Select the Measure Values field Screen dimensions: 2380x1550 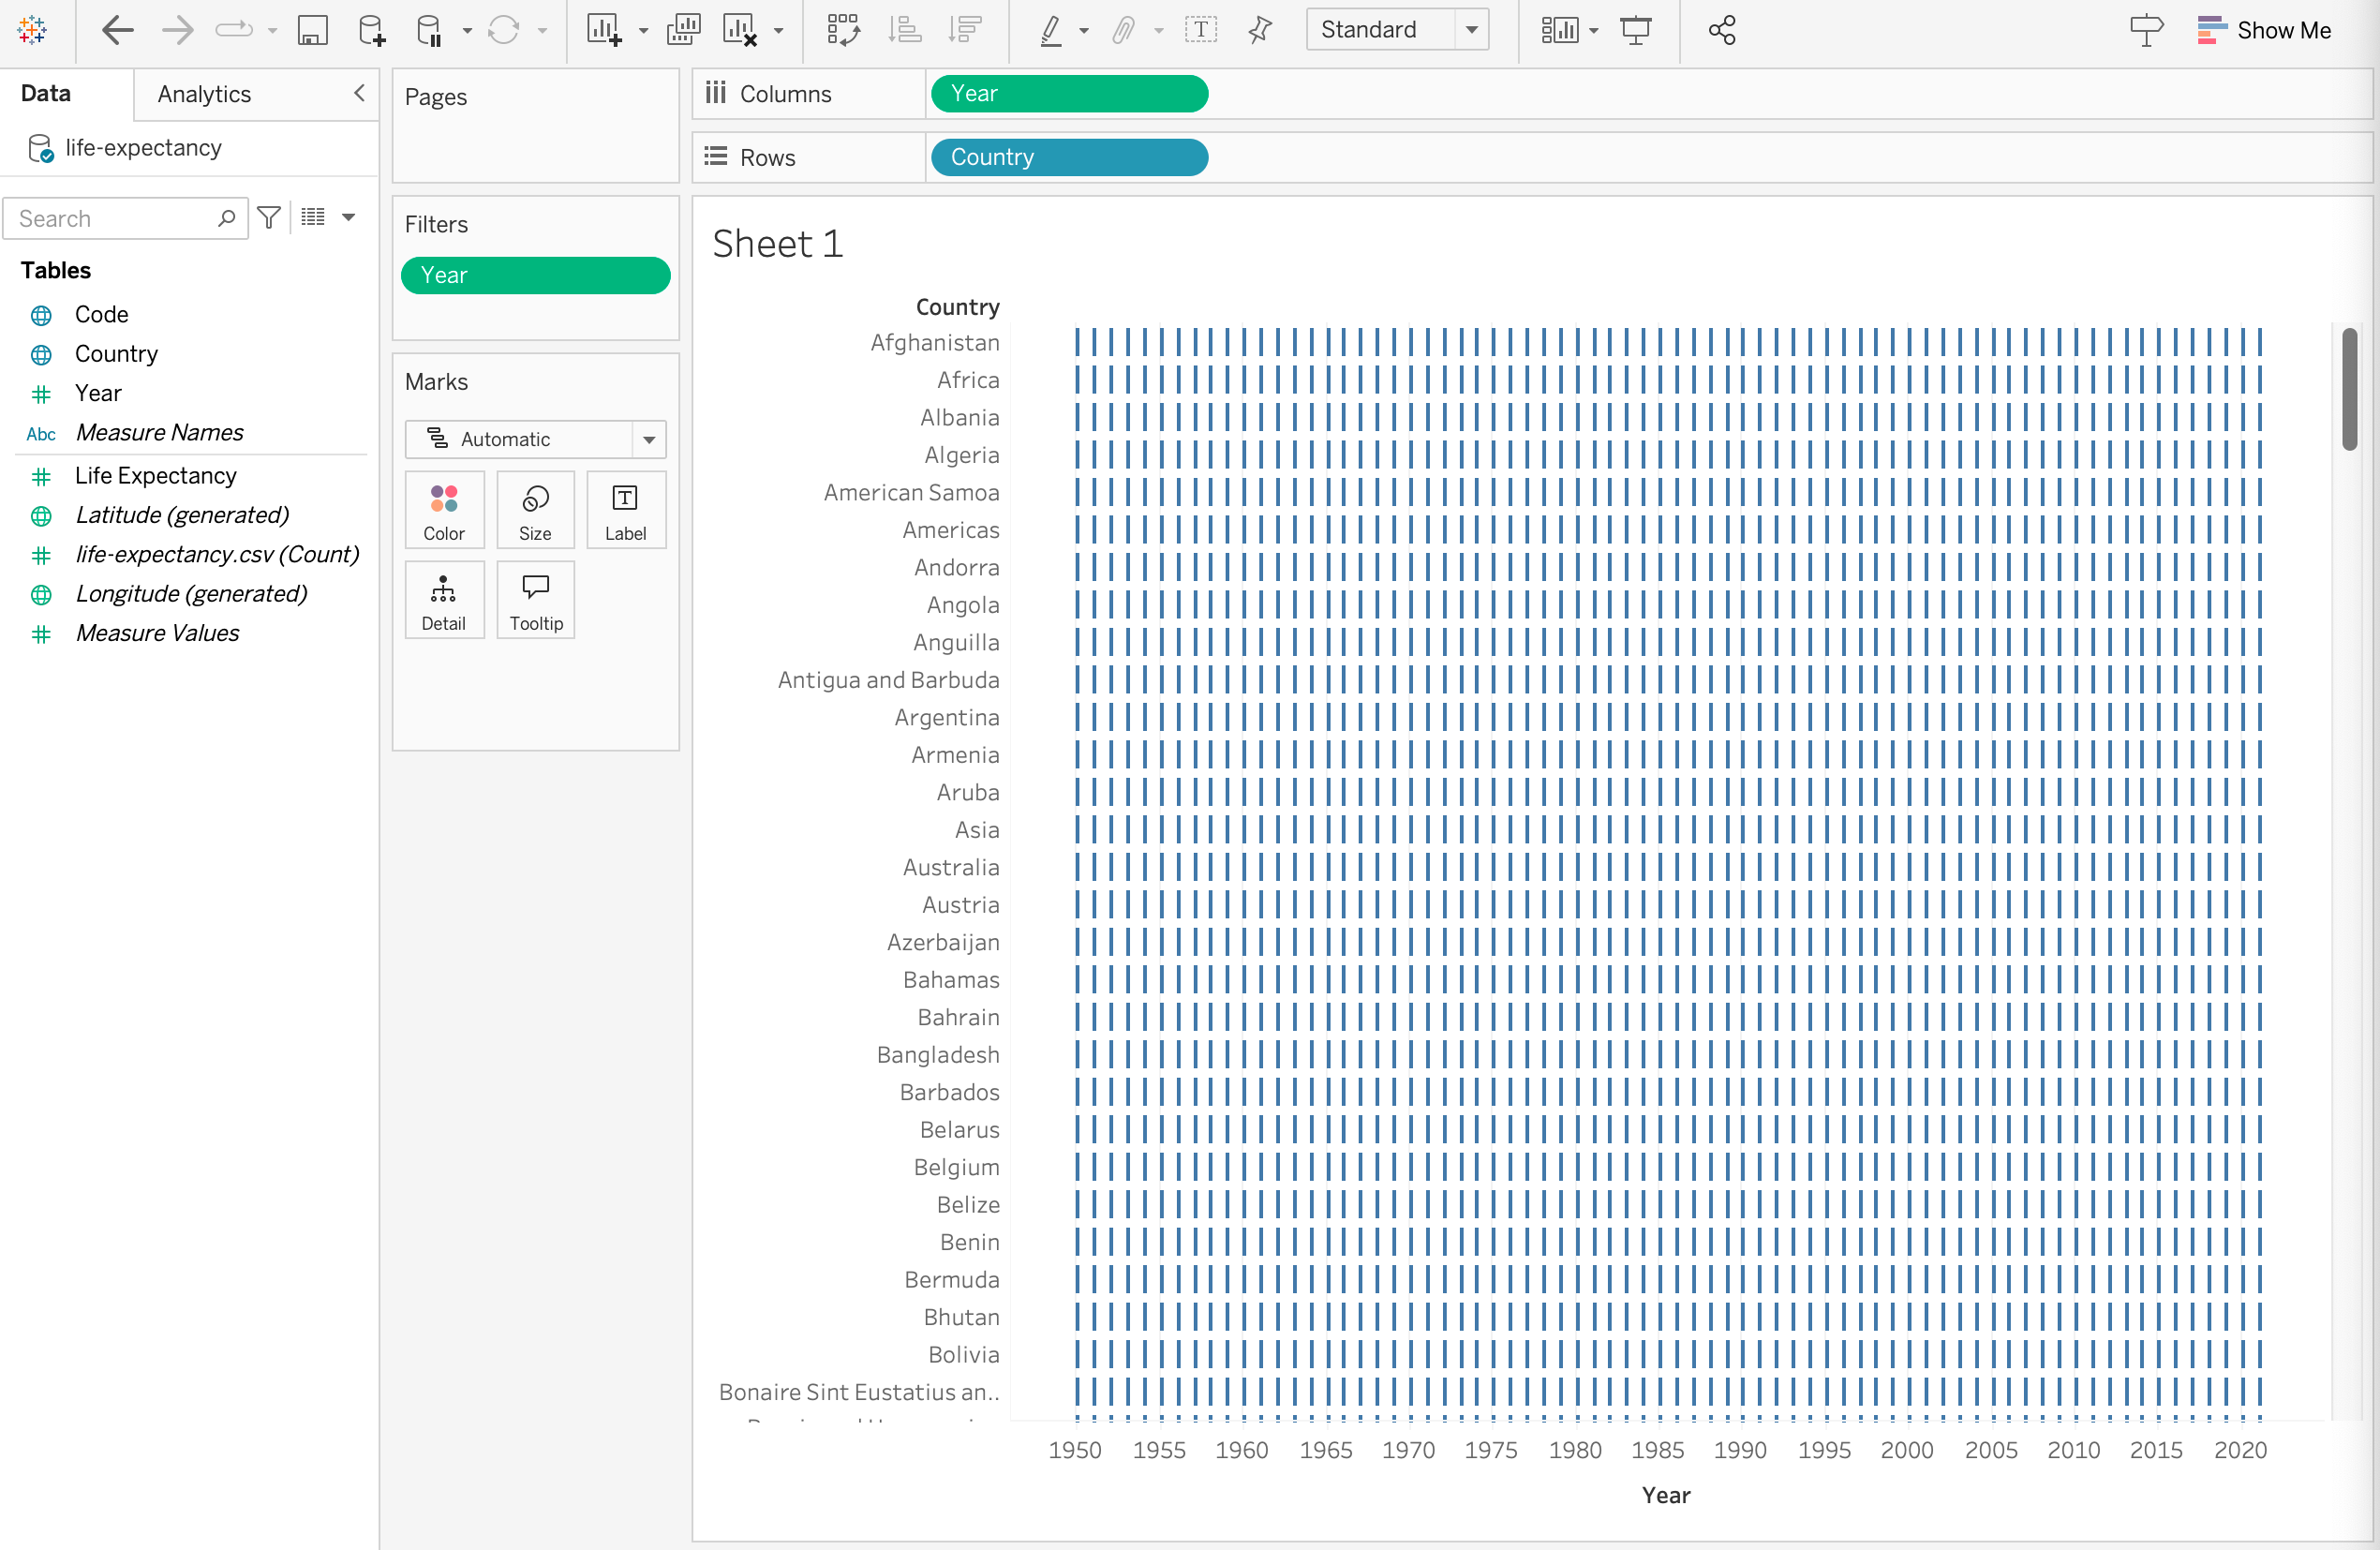[x=158, y=633]
